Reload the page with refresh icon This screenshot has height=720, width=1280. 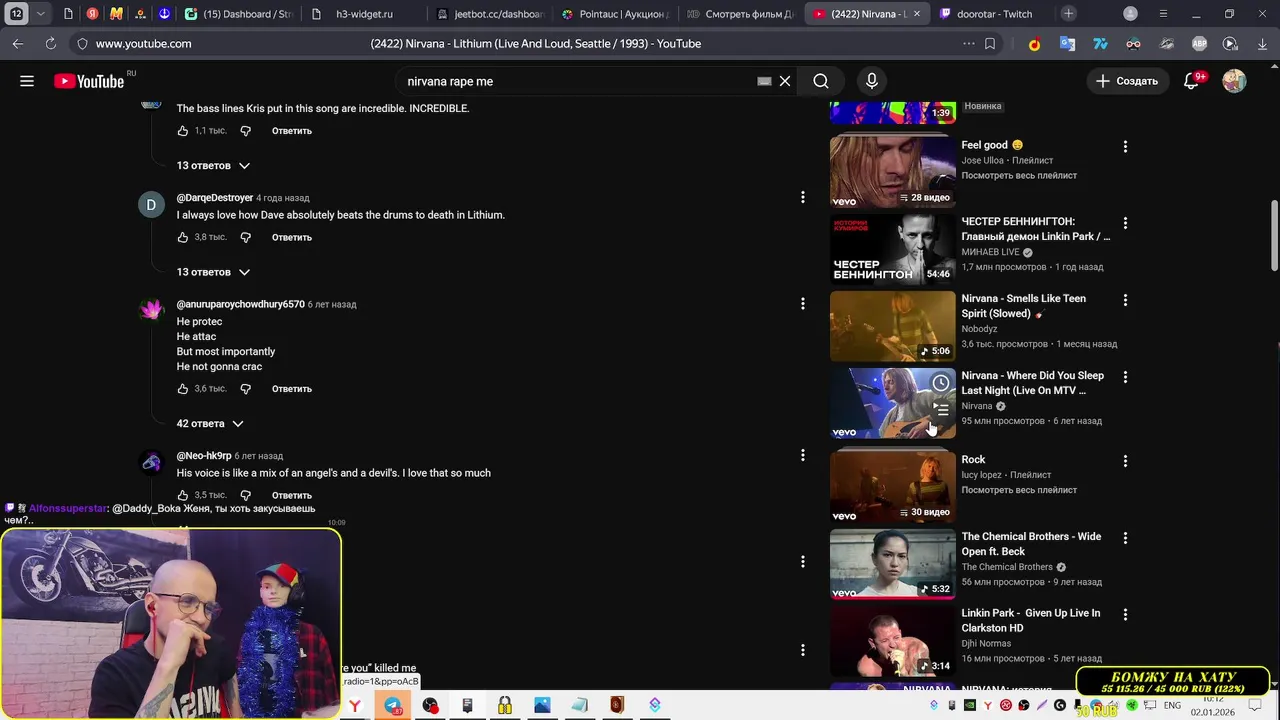click(x=50, y=44)
